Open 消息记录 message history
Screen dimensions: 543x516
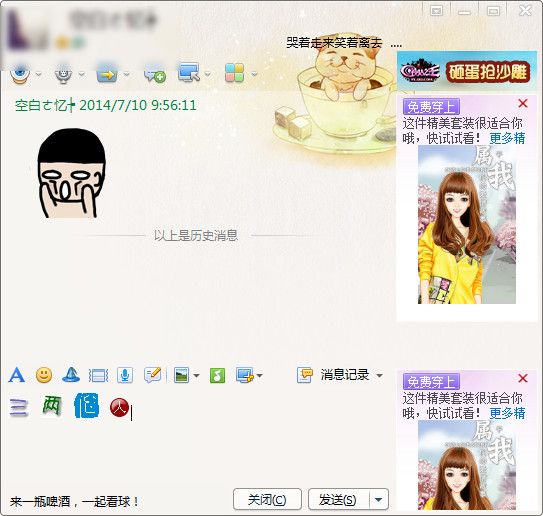(333, 375)
